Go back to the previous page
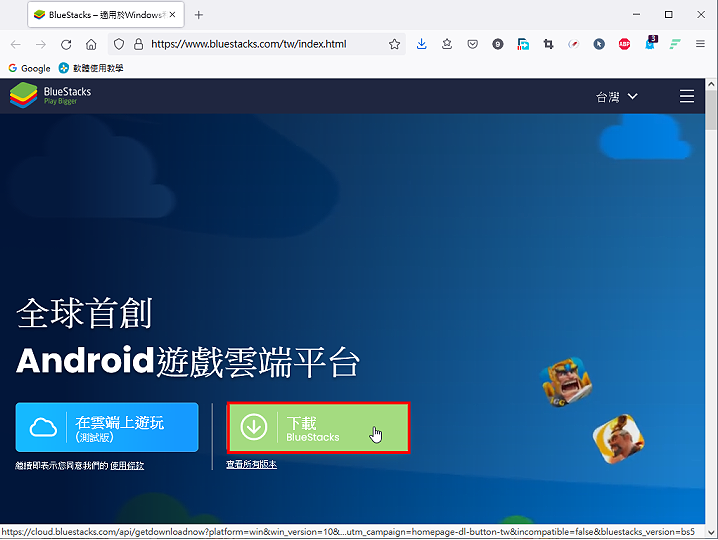 pos(16,44)
